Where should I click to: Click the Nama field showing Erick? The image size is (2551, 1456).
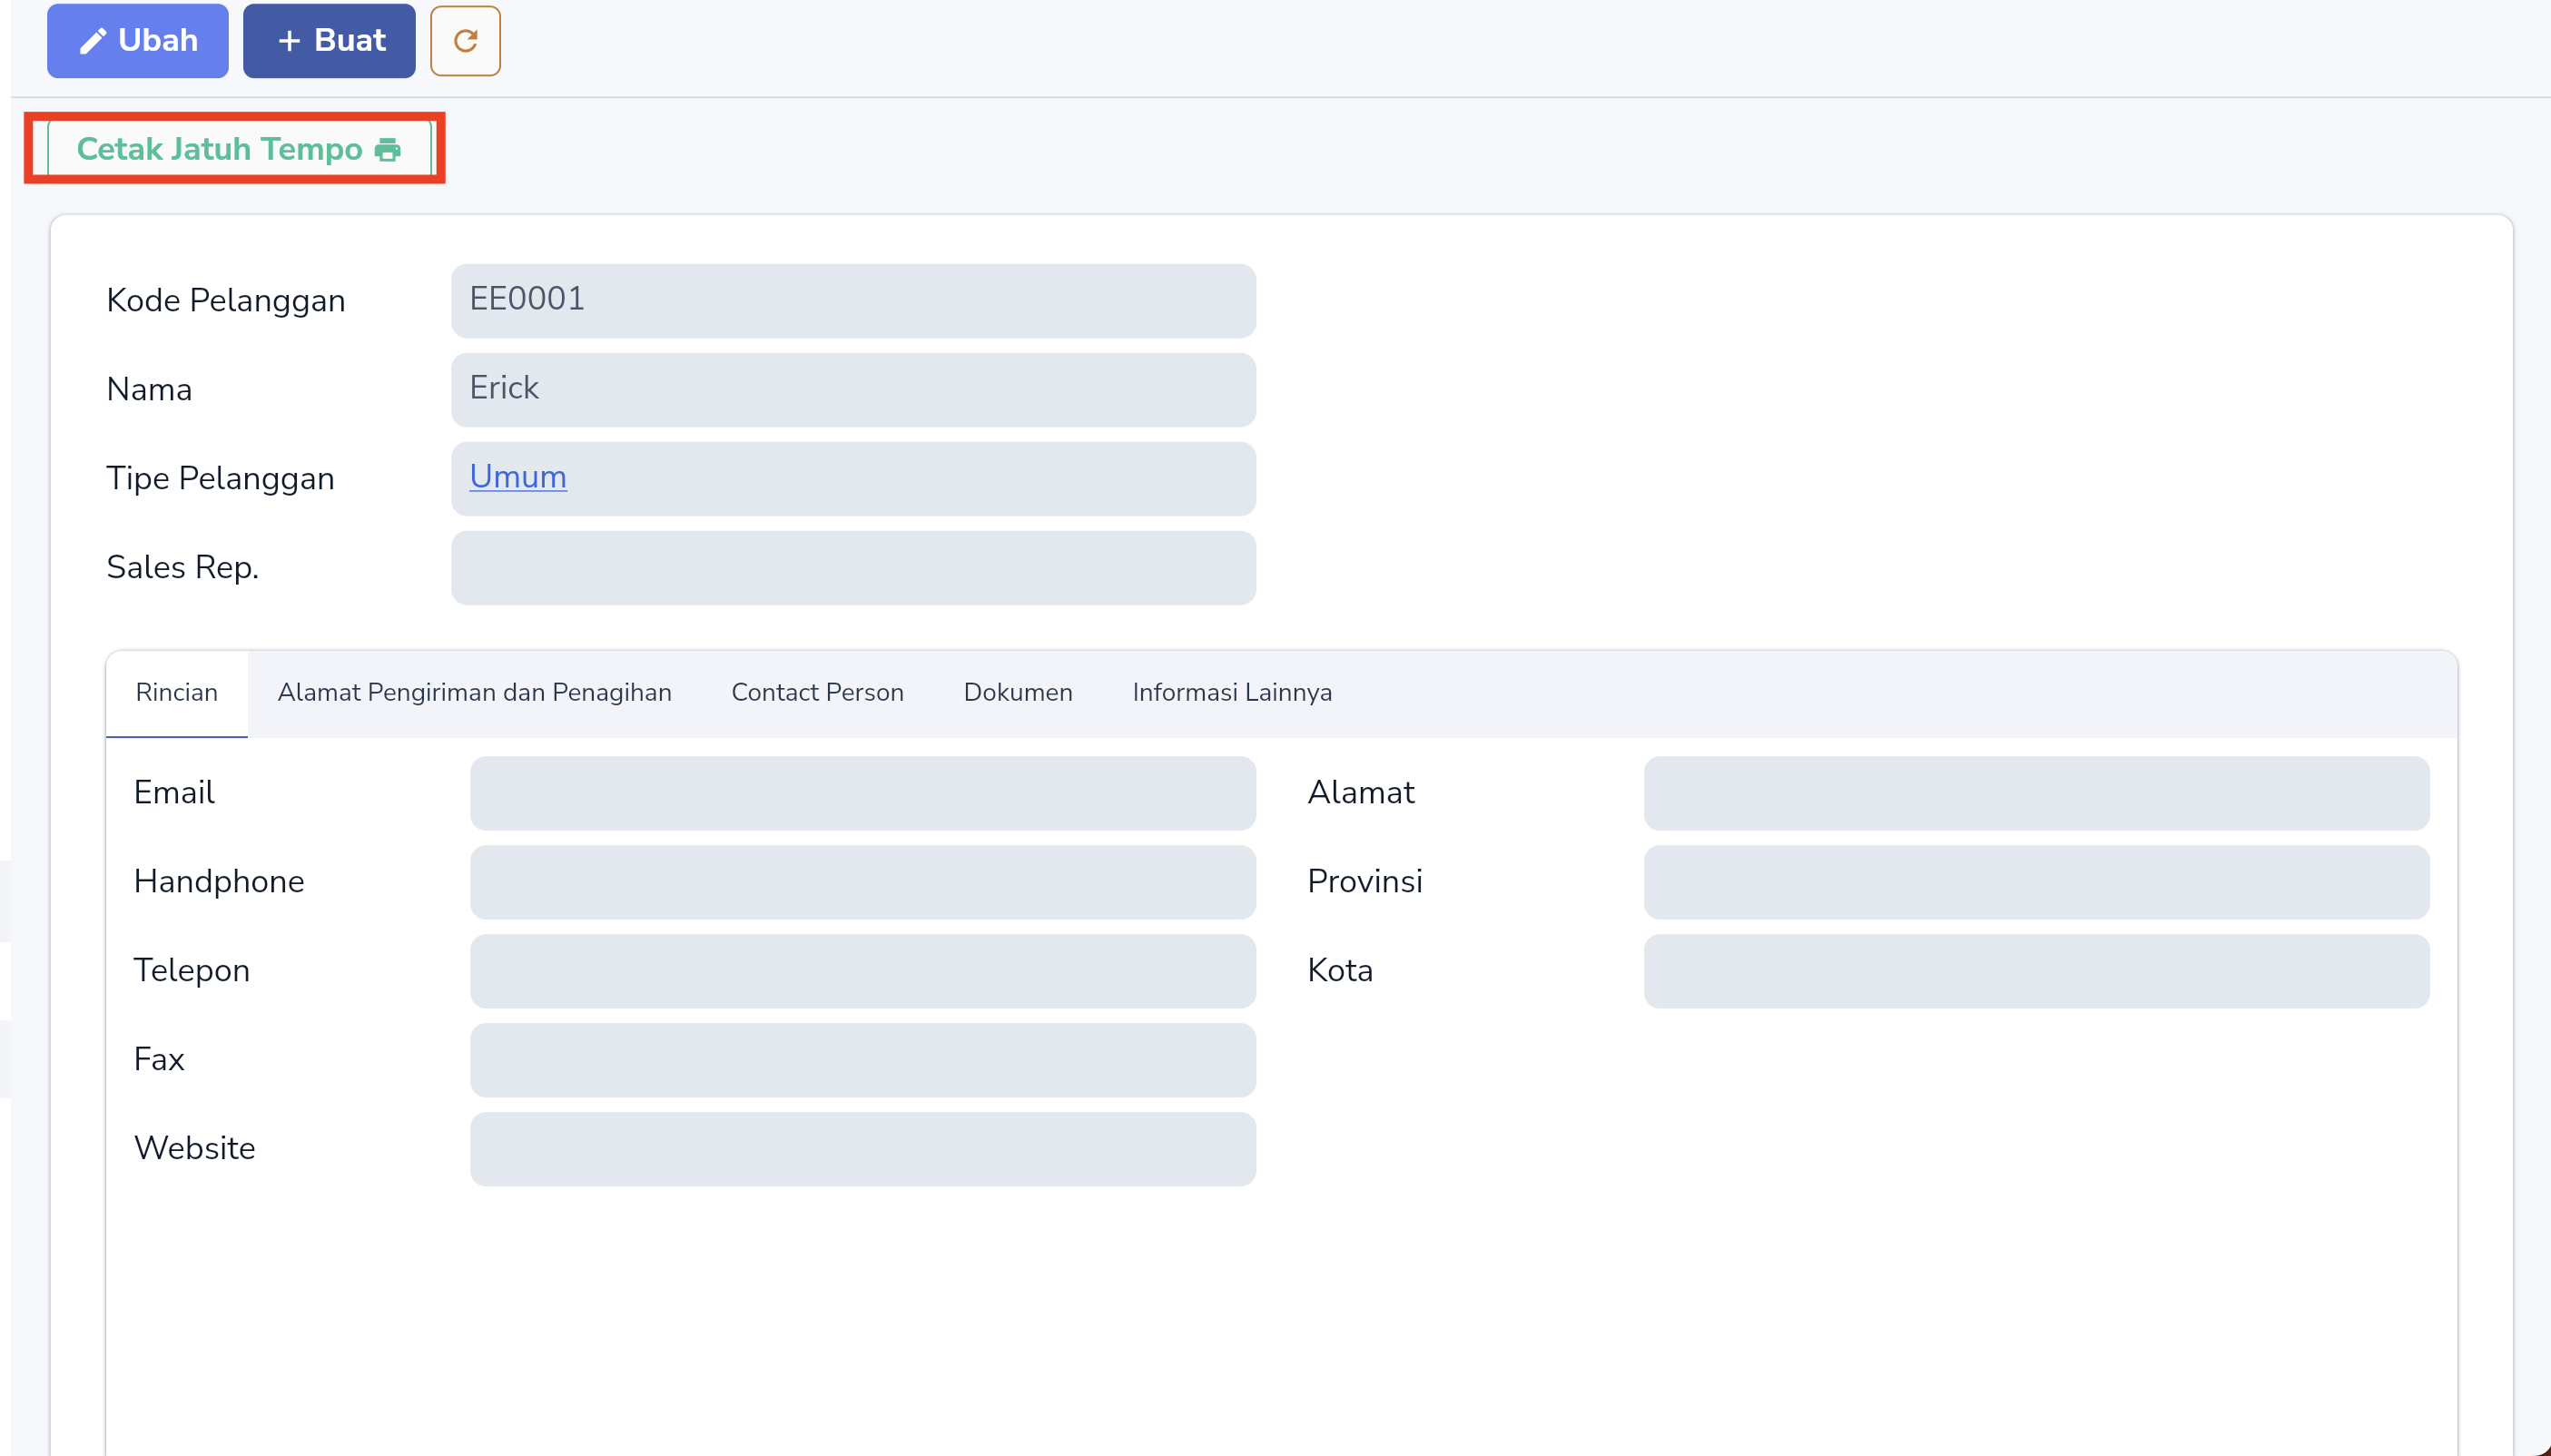click(853, 390)
